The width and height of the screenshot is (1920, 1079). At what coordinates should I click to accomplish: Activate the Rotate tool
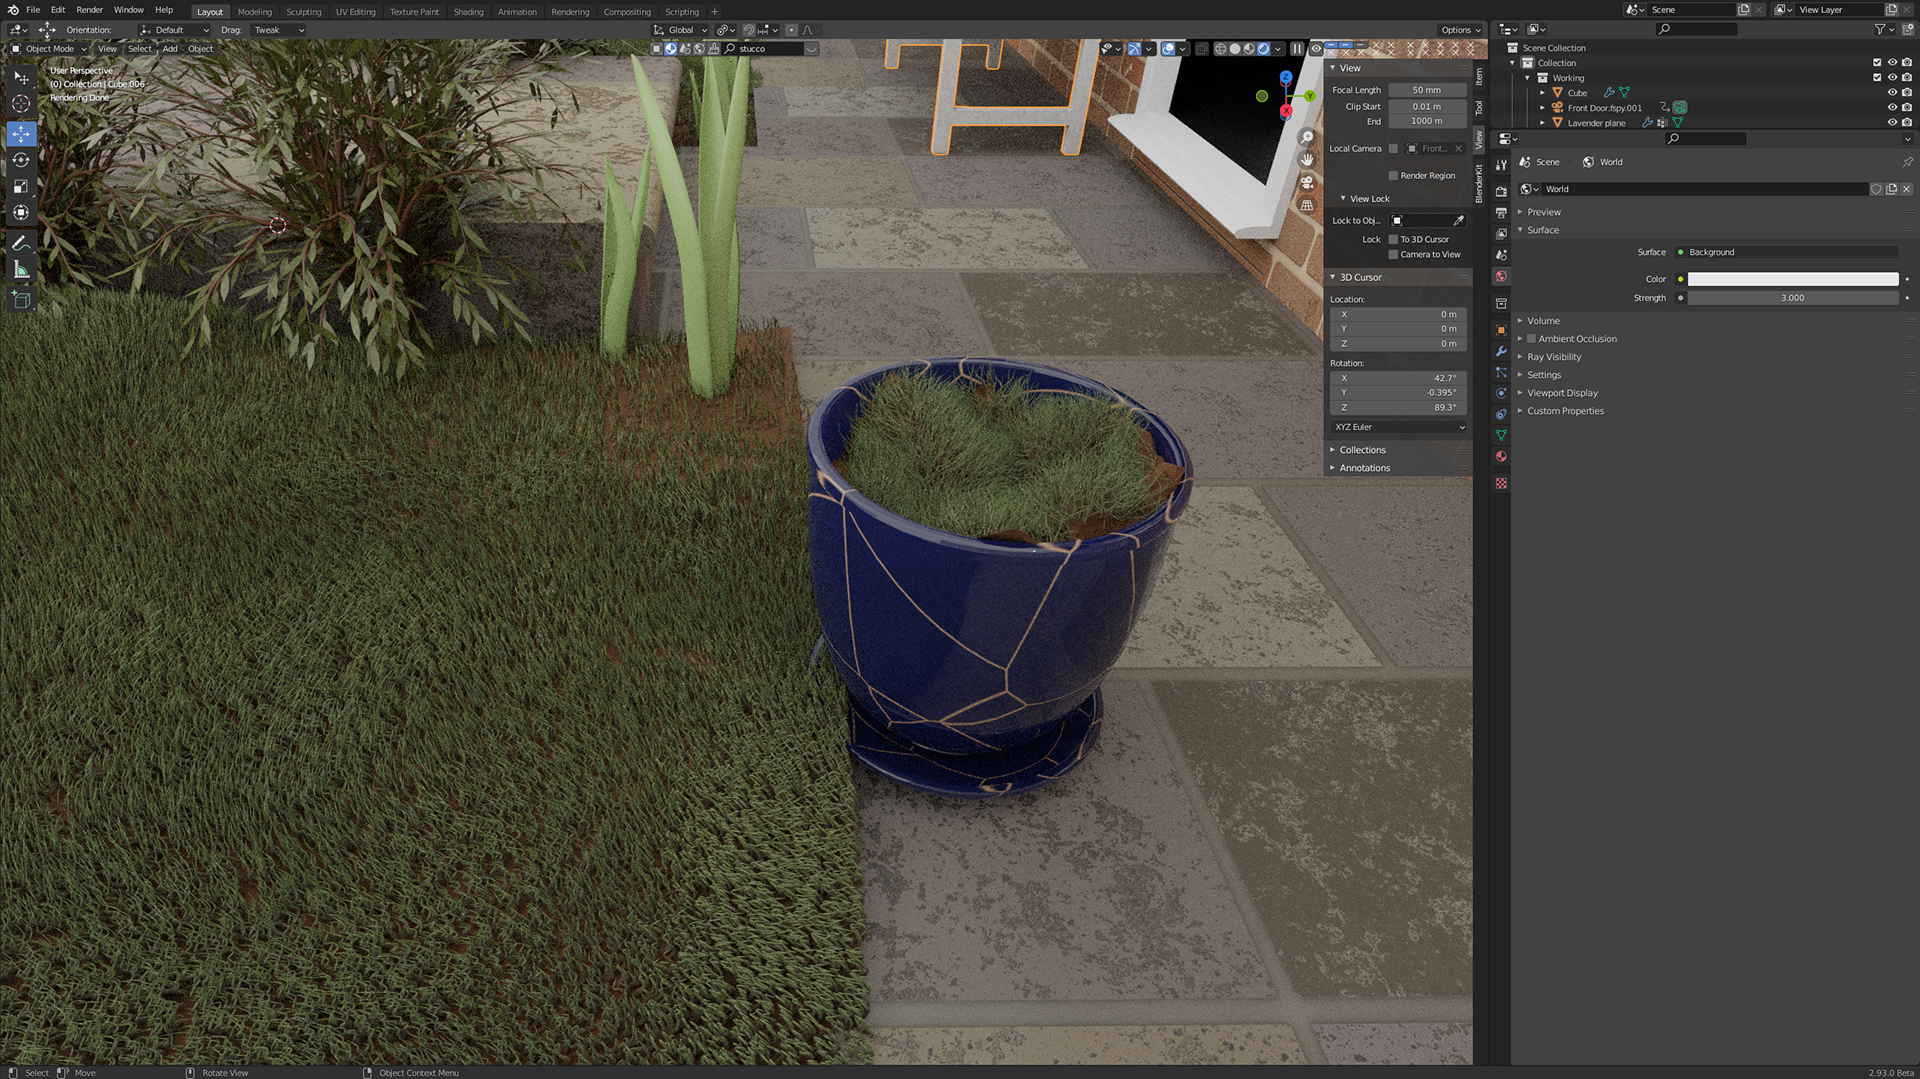[x=21, y=160]
